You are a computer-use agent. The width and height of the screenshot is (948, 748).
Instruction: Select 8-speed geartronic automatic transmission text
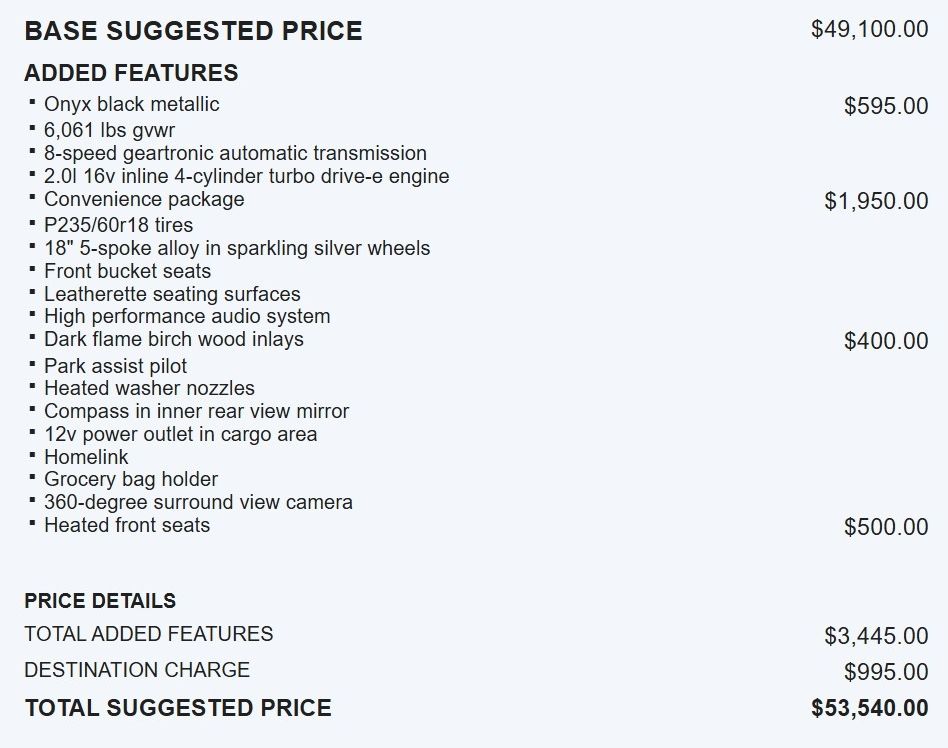click(235, 153)
